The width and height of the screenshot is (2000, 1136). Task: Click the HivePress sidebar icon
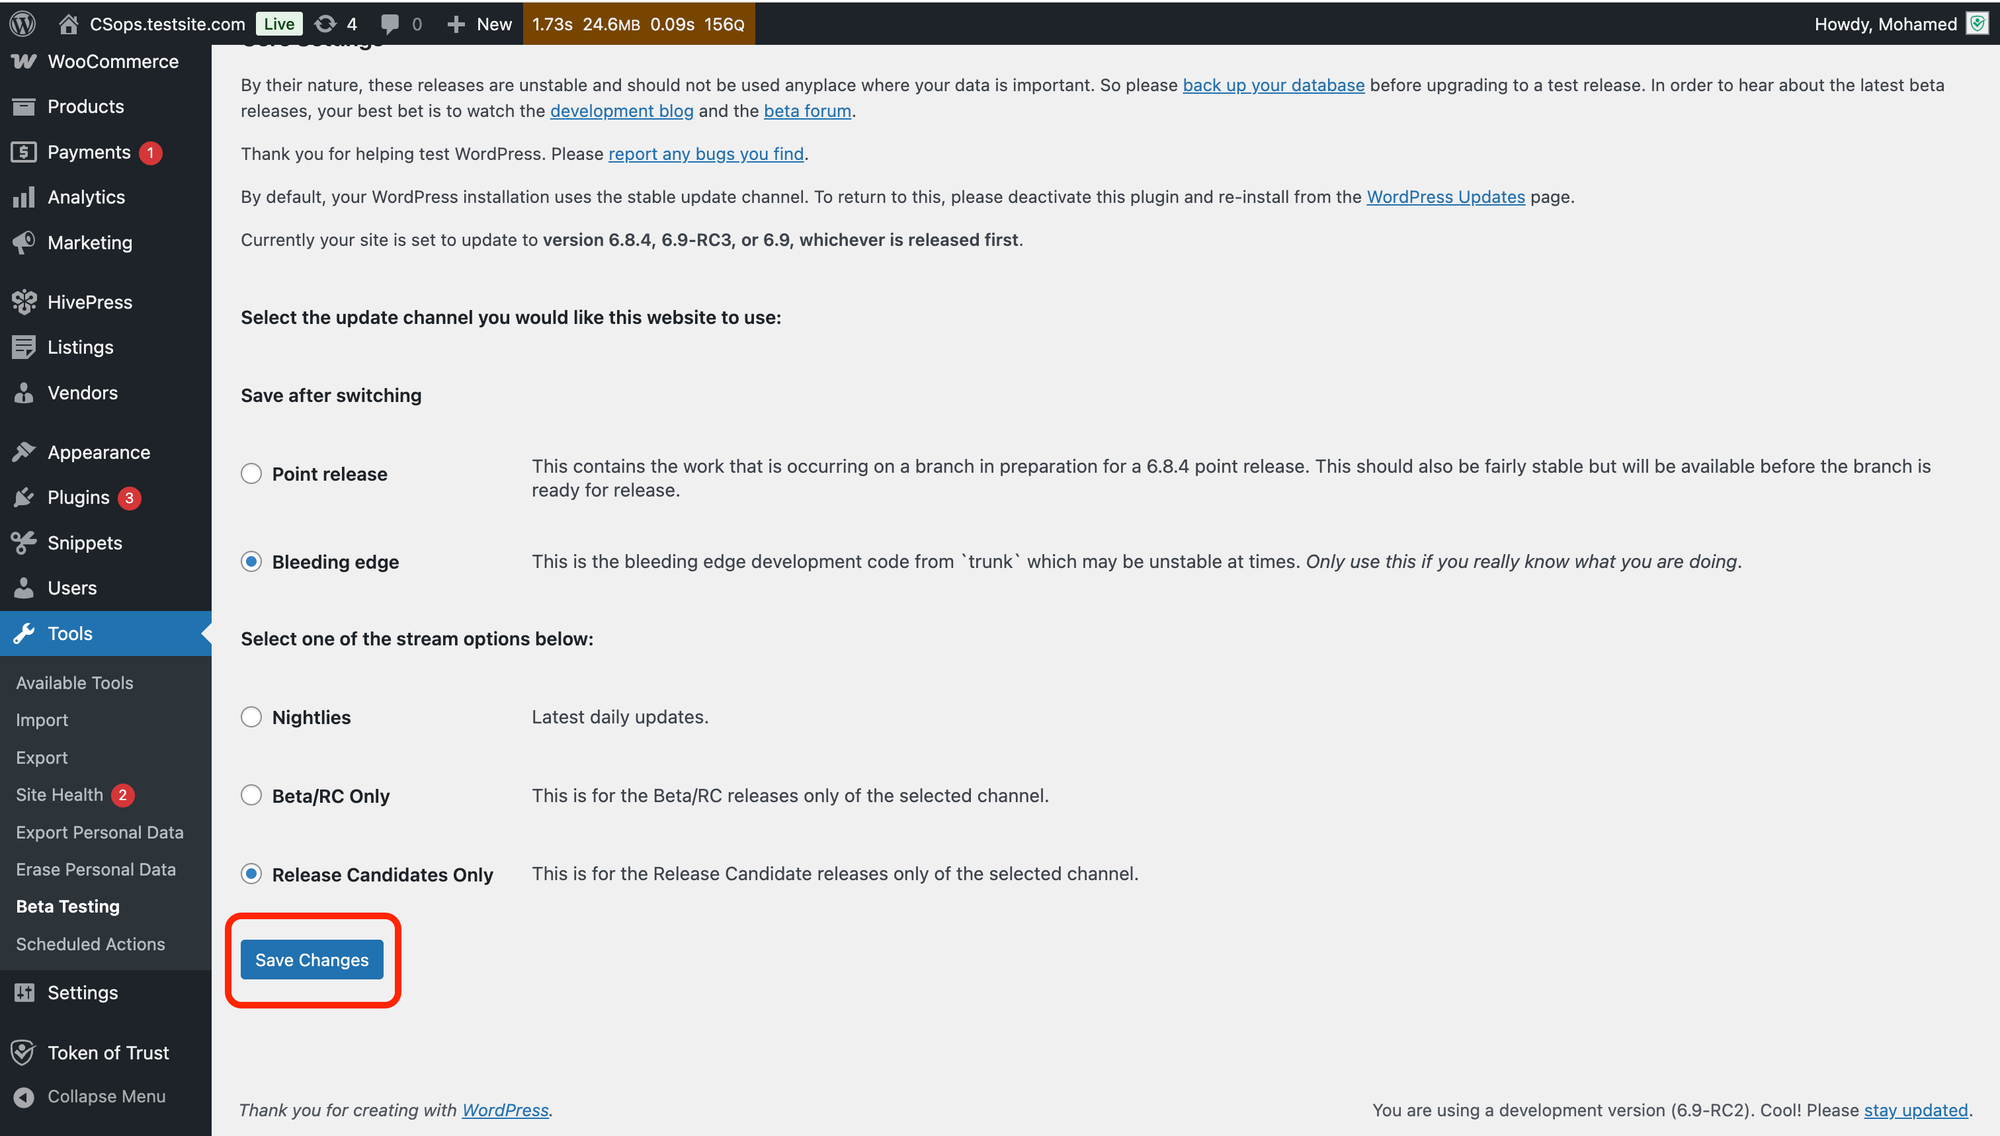tap(24, 302)
